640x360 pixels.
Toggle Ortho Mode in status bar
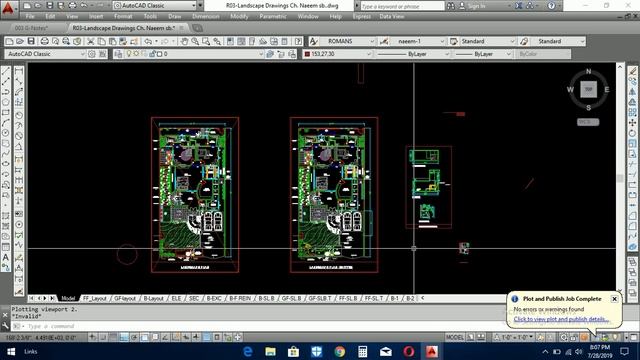click(124, 338)
